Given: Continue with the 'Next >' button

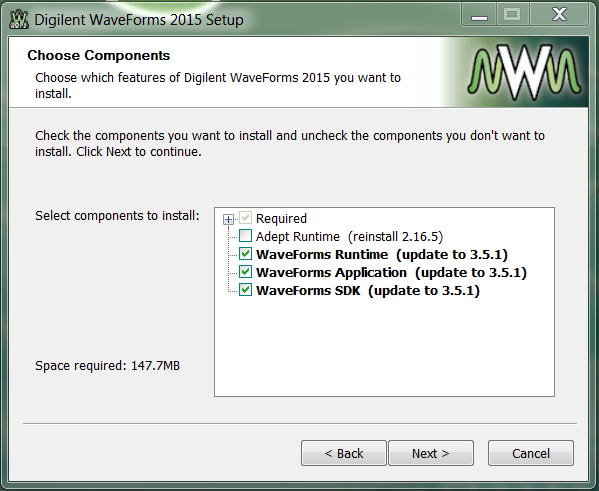Looking at the screenshot, I should pyautogui.click(x=431, y=453).
